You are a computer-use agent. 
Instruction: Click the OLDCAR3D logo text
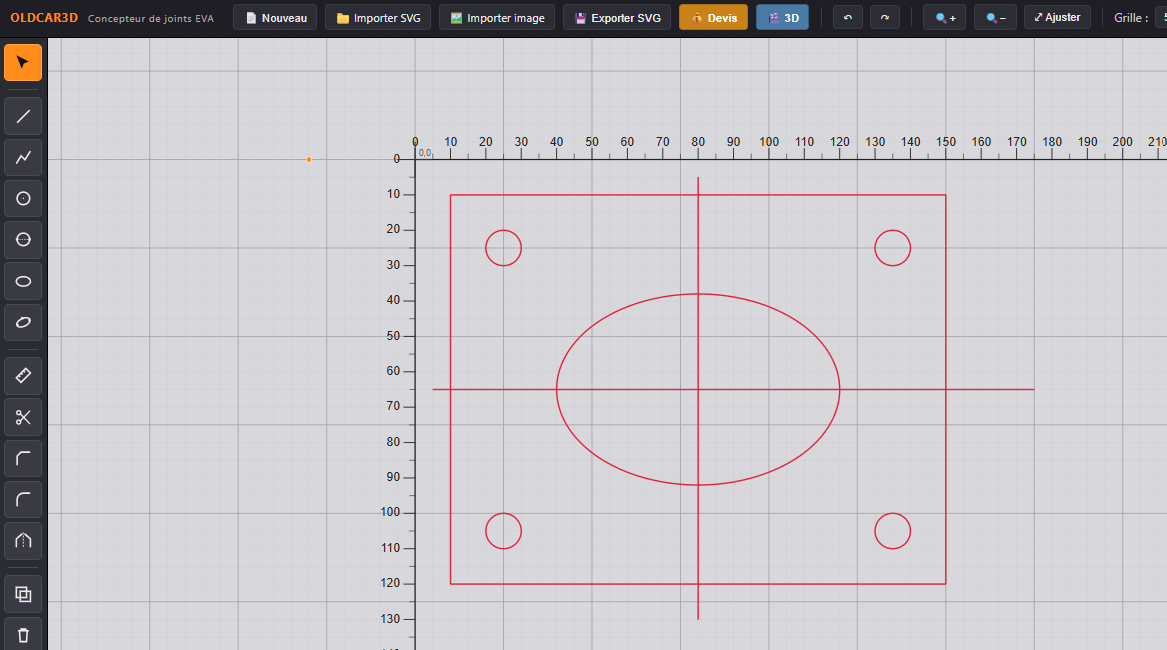[44, 17]
